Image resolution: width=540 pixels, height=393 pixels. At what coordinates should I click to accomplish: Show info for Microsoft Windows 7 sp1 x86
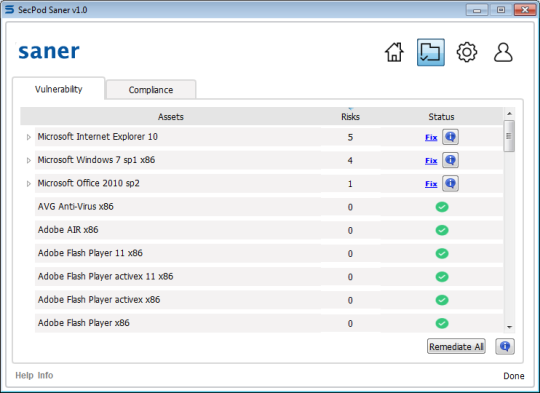(x=450, y=160)
